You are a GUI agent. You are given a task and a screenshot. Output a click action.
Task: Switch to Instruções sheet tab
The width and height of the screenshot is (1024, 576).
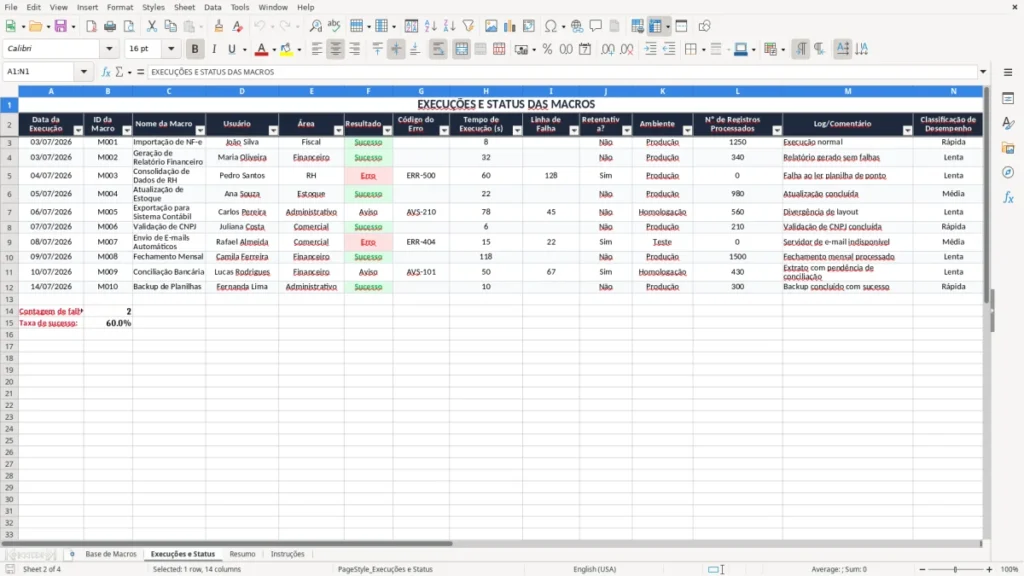coord(287,554)
